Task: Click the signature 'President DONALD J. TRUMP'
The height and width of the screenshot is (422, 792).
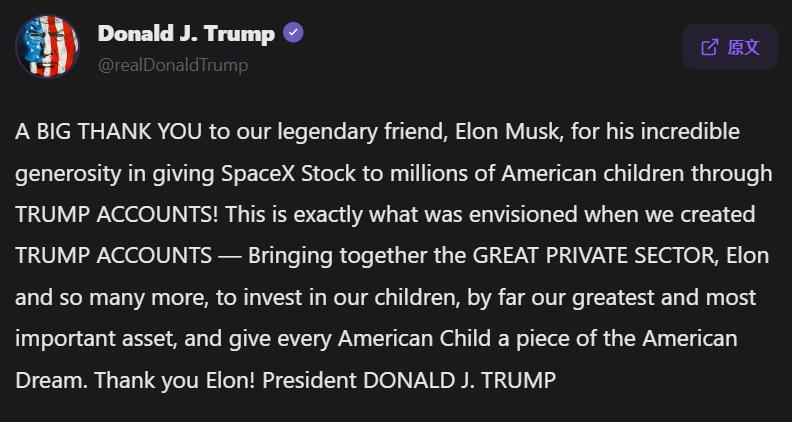Action: (x=409, y=380)
